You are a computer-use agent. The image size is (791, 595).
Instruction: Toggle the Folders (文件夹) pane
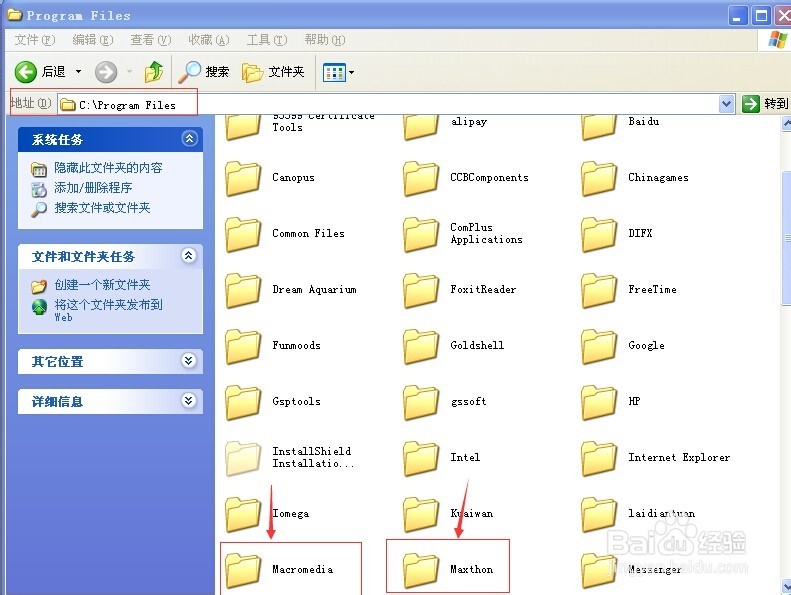pos(273,72)
